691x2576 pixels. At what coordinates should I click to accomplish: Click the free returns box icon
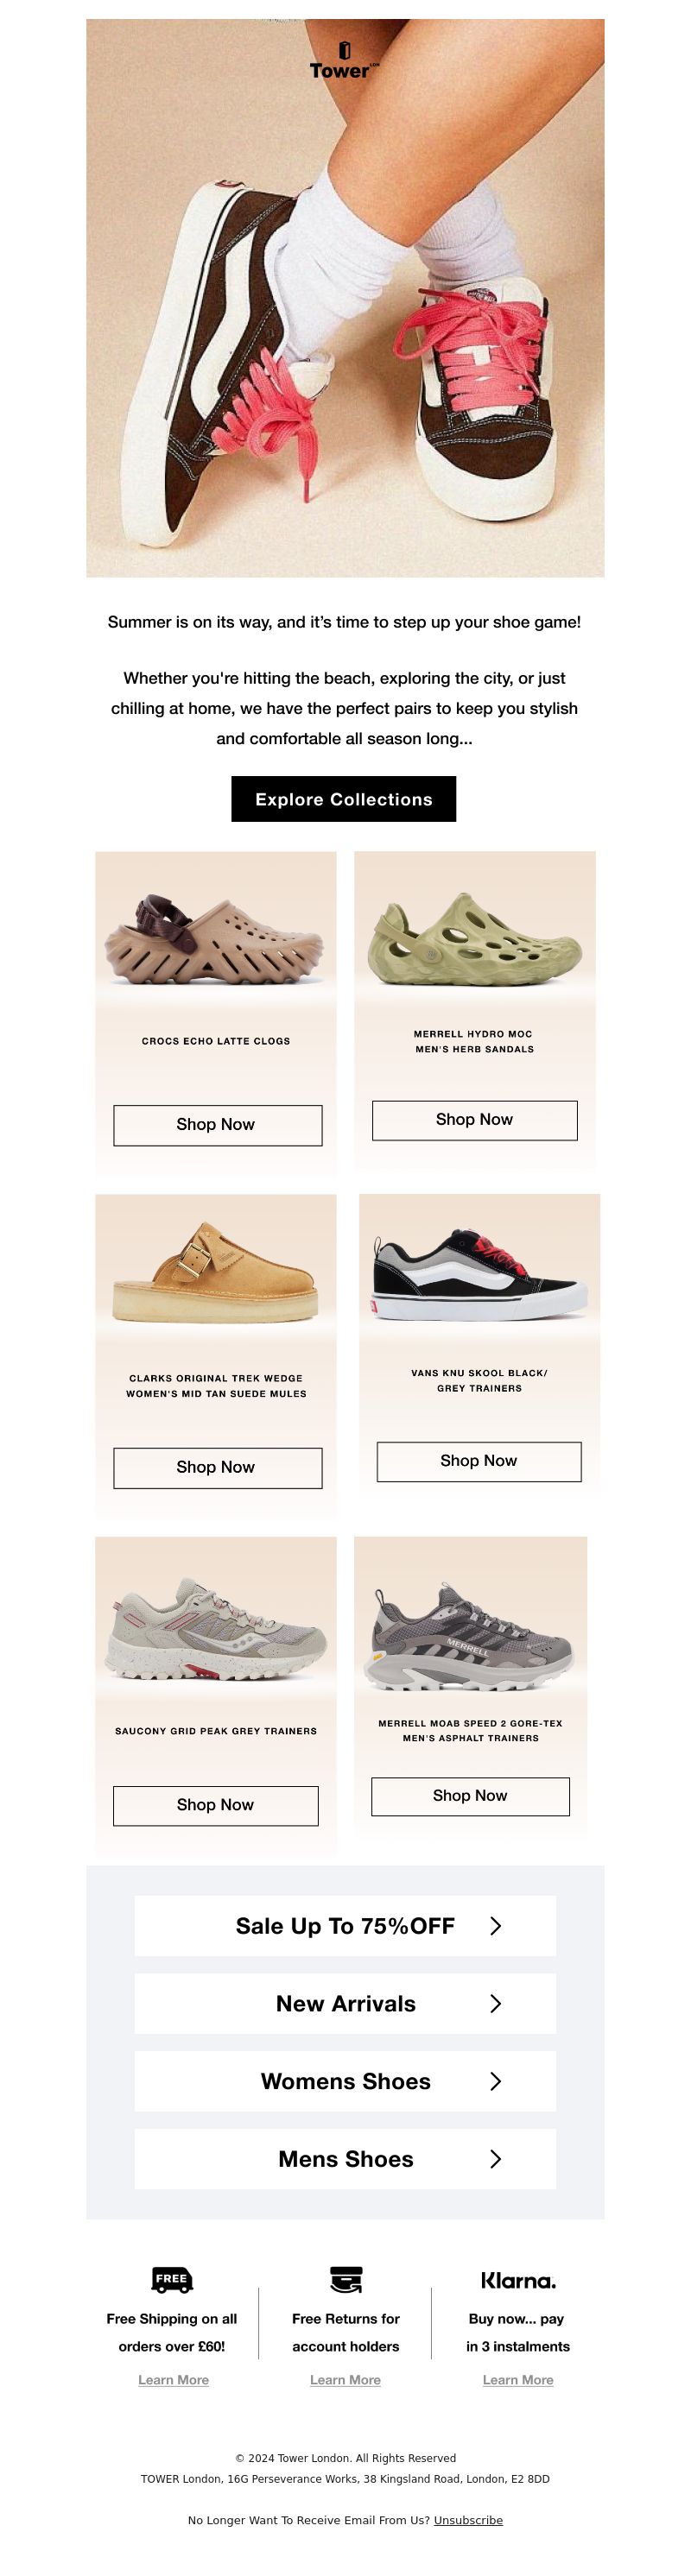[346, 2279]
